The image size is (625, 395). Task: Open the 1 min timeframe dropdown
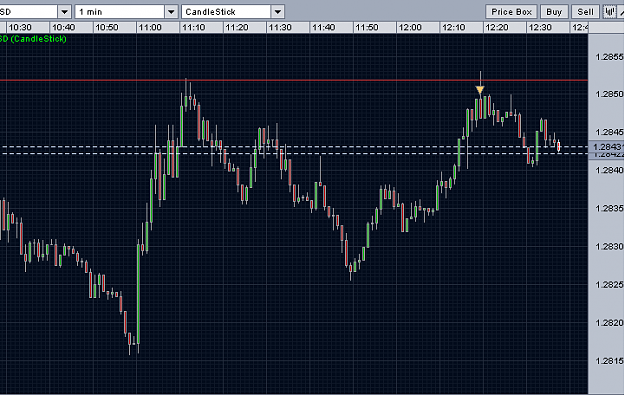171,12
